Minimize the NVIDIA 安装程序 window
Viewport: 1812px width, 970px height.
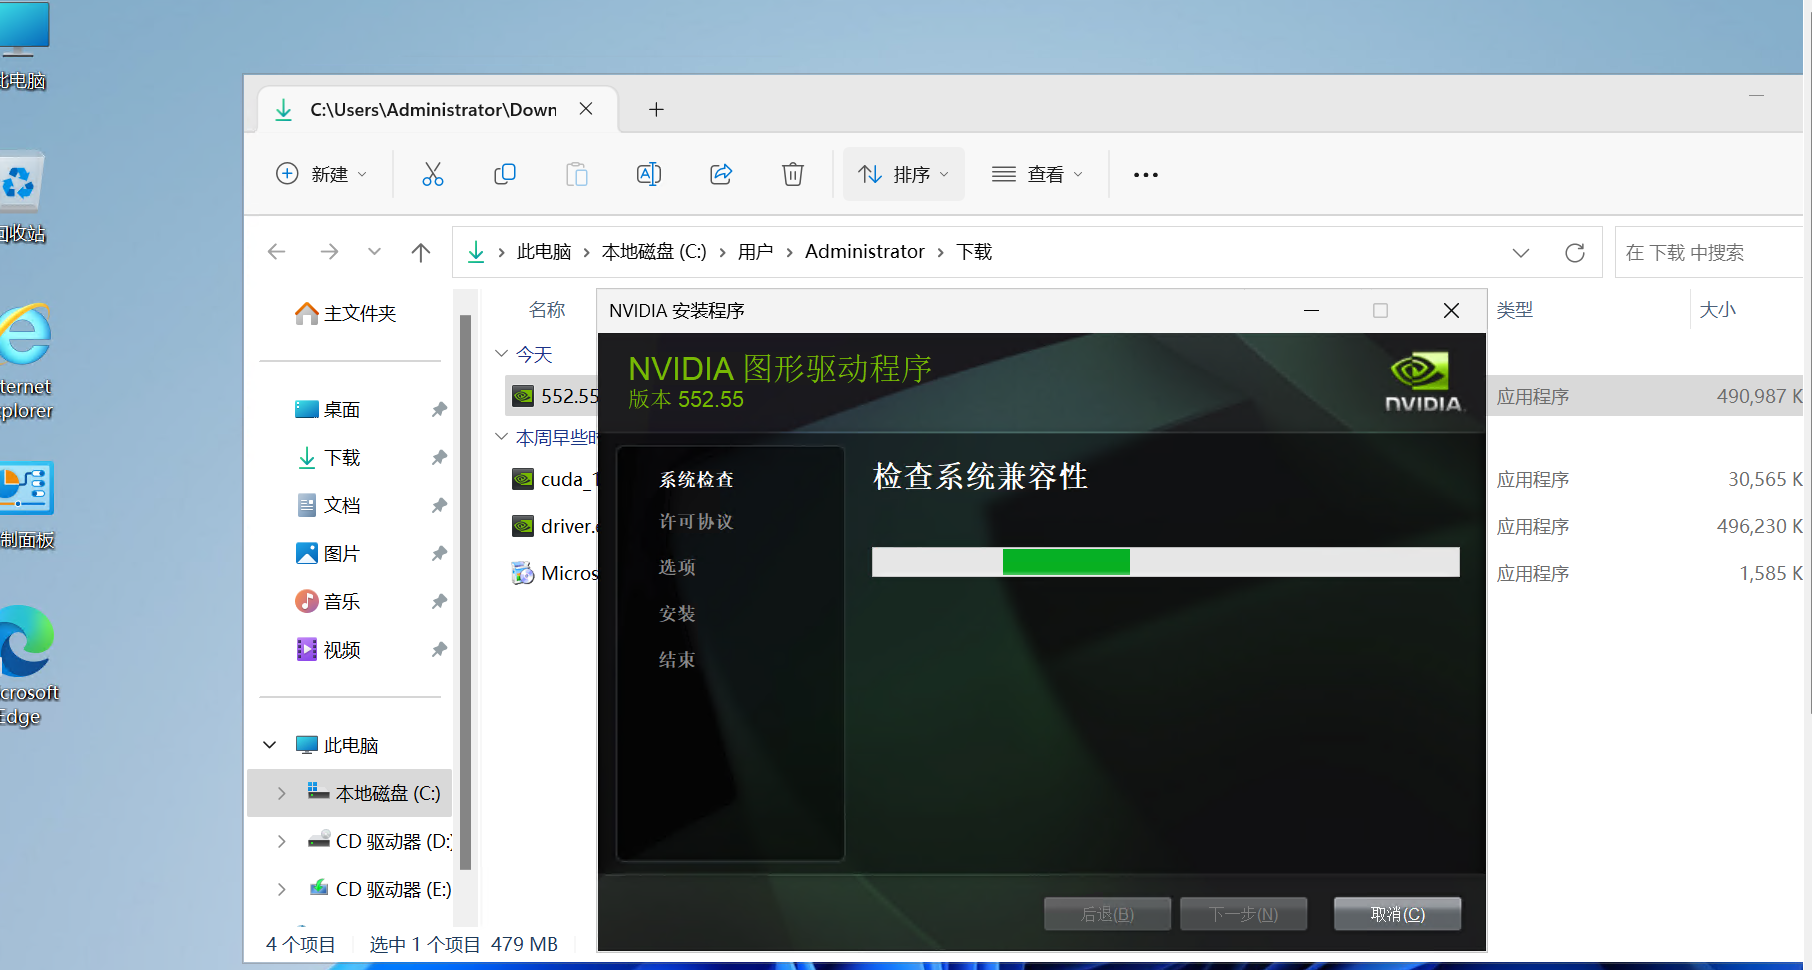click(x=1311, y=311)
